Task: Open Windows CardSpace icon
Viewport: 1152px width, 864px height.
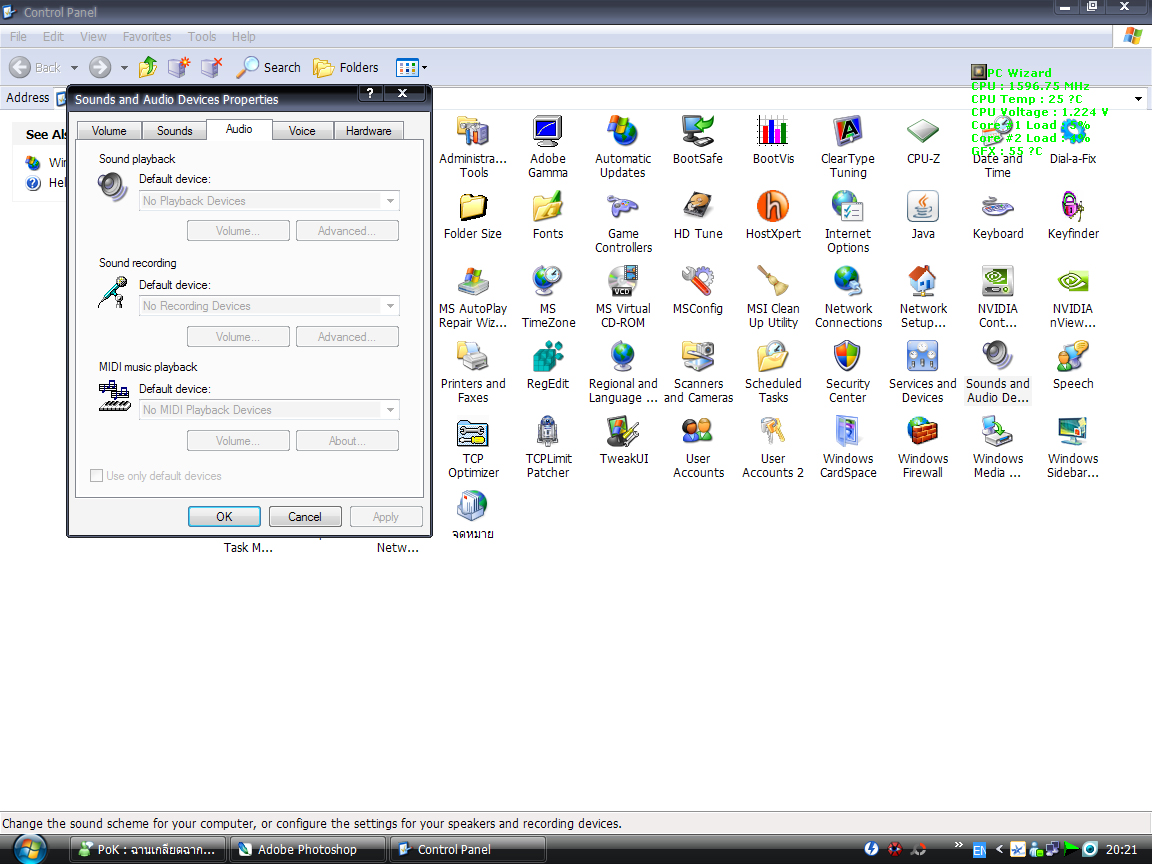Action: (x=848, y=446)
